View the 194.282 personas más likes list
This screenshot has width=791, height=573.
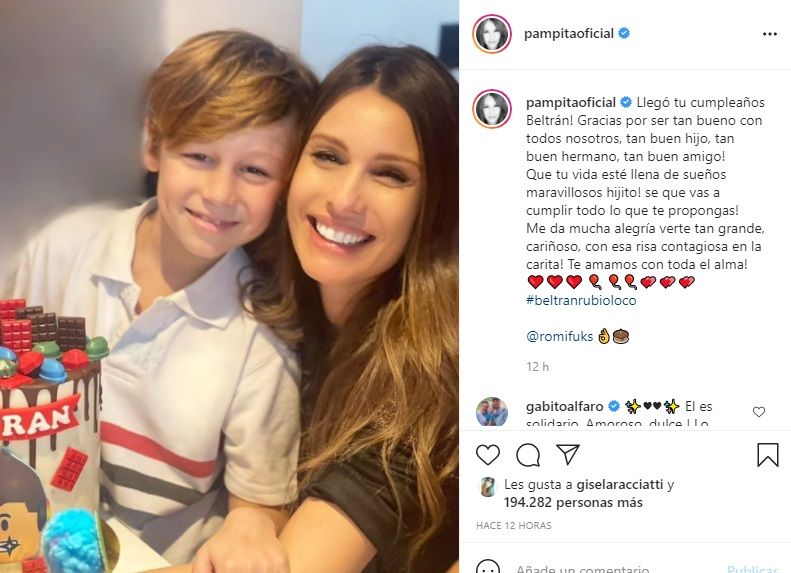[573, 502]
